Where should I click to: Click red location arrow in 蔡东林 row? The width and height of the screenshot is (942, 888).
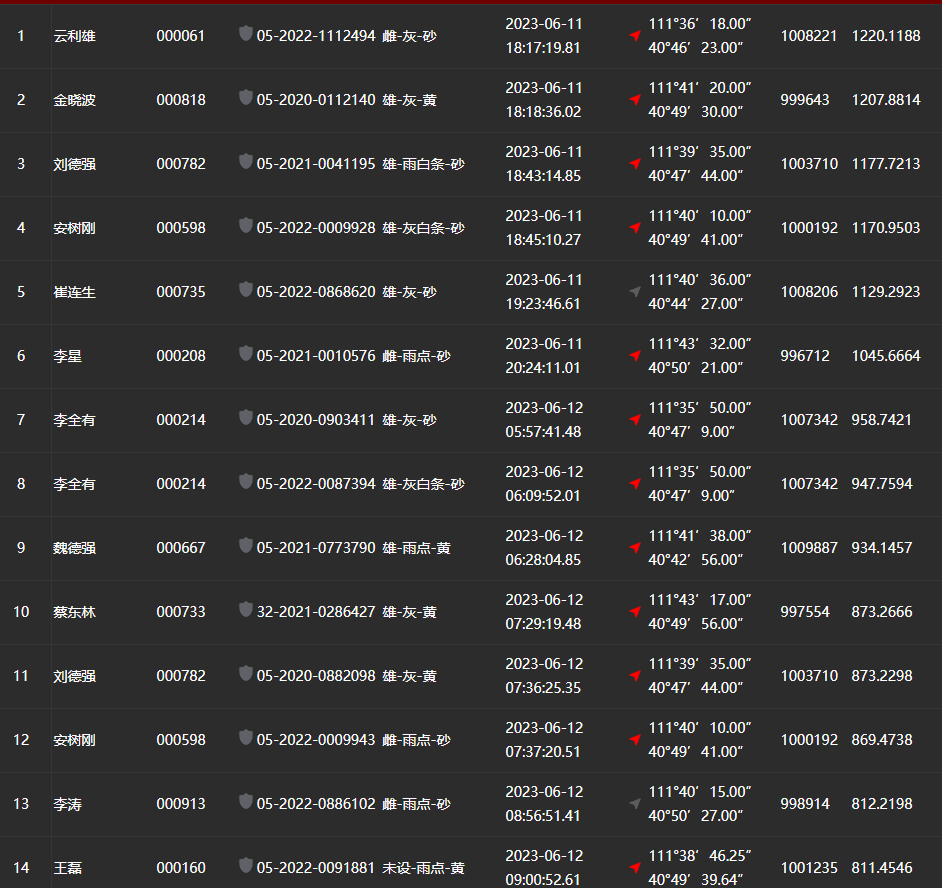[x=635, y=612]
